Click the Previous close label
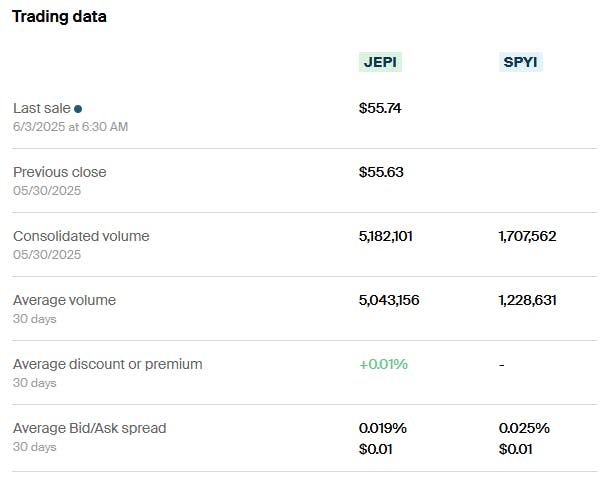606x483 pixels. pos(59,172)
